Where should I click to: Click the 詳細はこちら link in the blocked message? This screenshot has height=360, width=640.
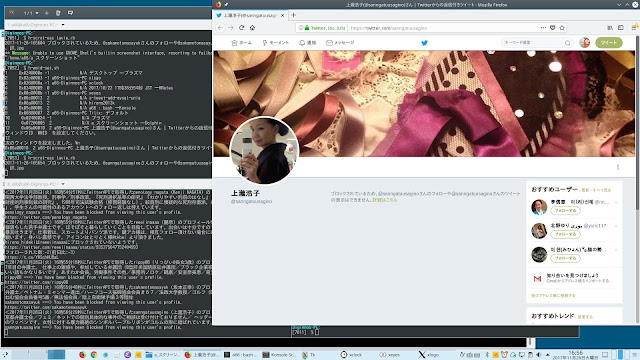(384, 200)
